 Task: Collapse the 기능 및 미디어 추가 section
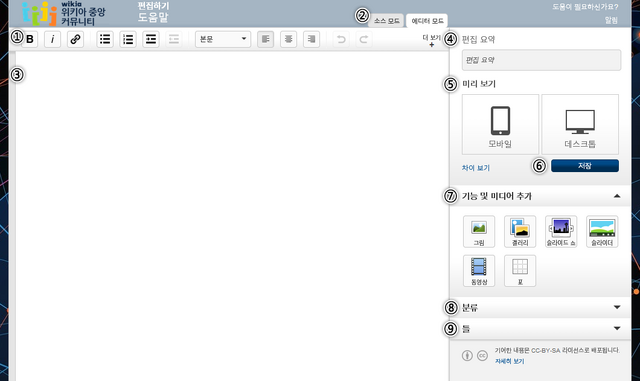[617, 196]
